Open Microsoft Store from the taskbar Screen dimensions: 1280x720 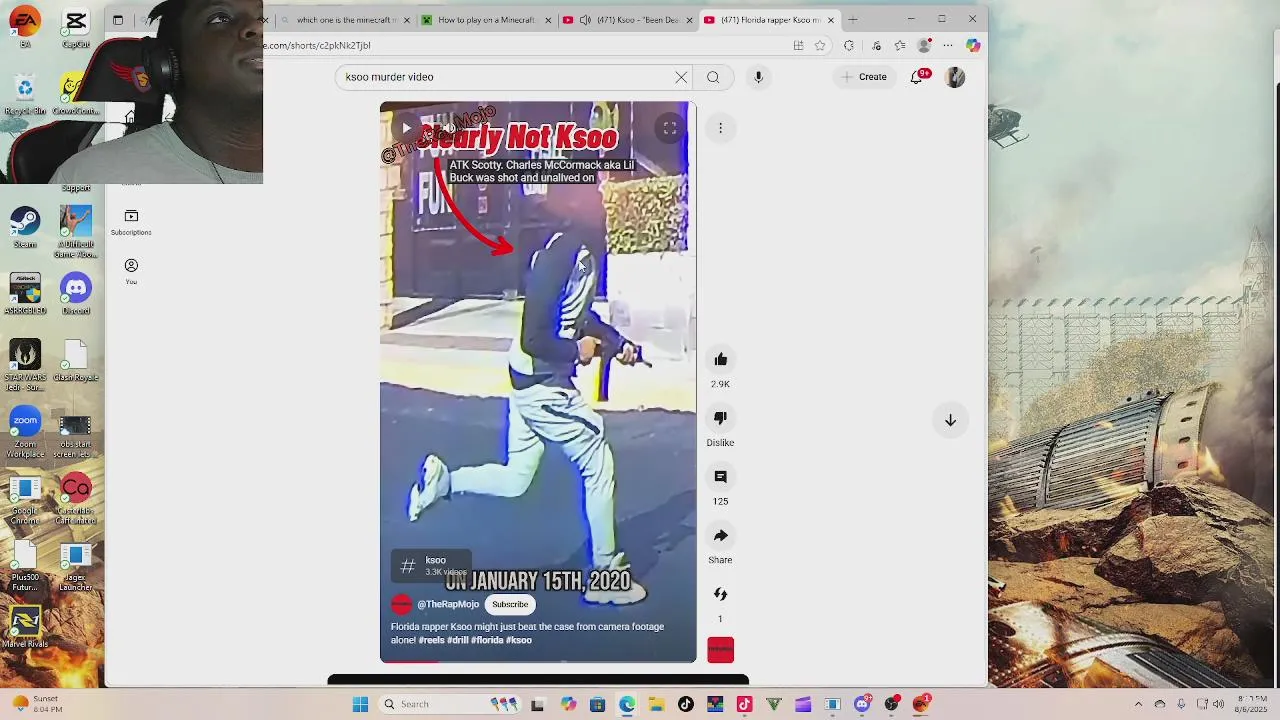tap(597, 704)
